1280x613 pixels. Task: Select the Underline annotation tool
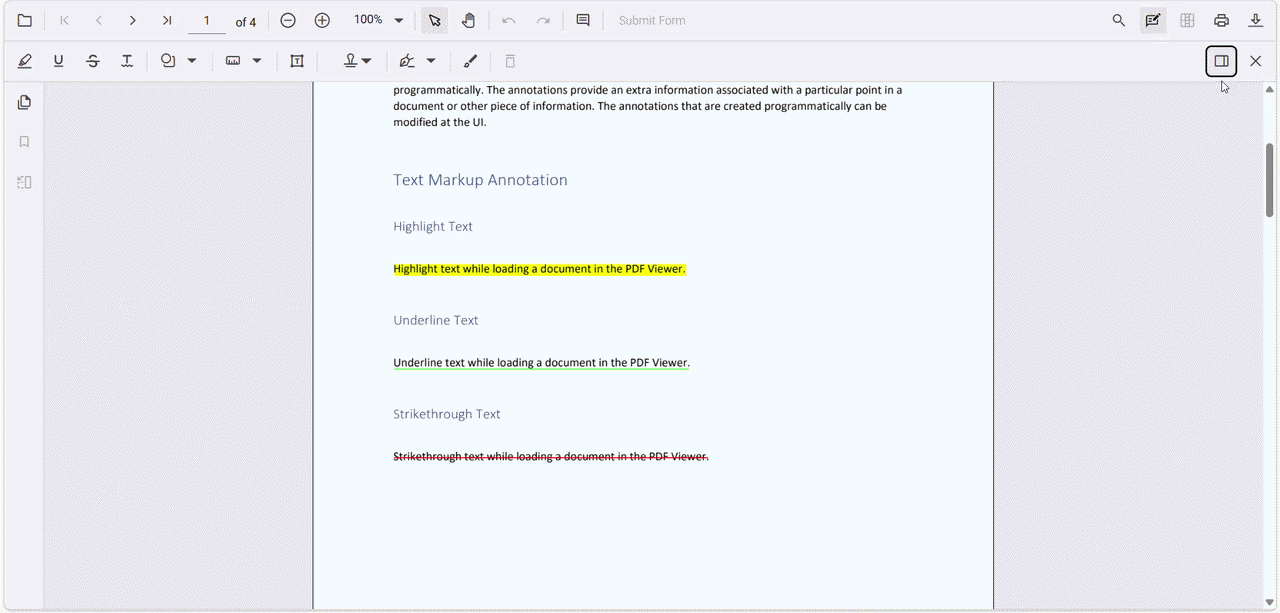coord(59,61)
